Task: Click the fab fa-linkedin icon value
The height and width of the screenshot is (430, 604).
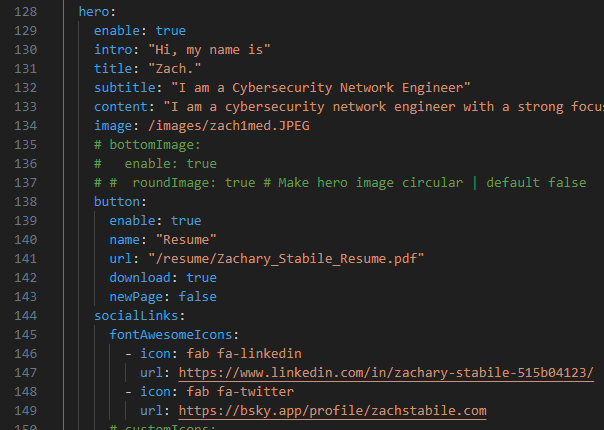Action: (244, 354)
